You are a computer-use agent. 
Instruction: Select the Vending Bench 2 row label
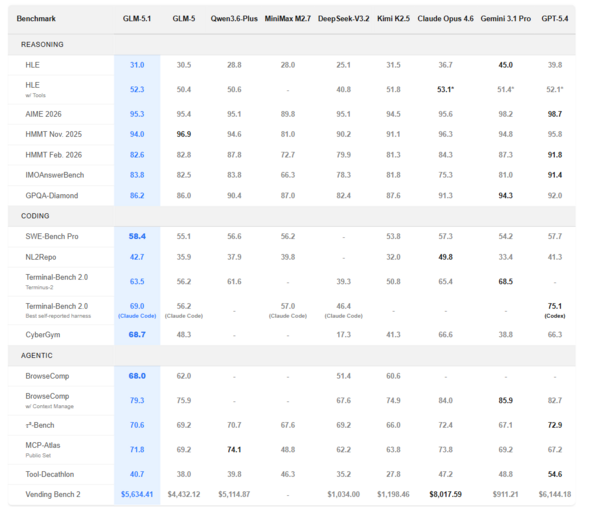pos(53,494)
